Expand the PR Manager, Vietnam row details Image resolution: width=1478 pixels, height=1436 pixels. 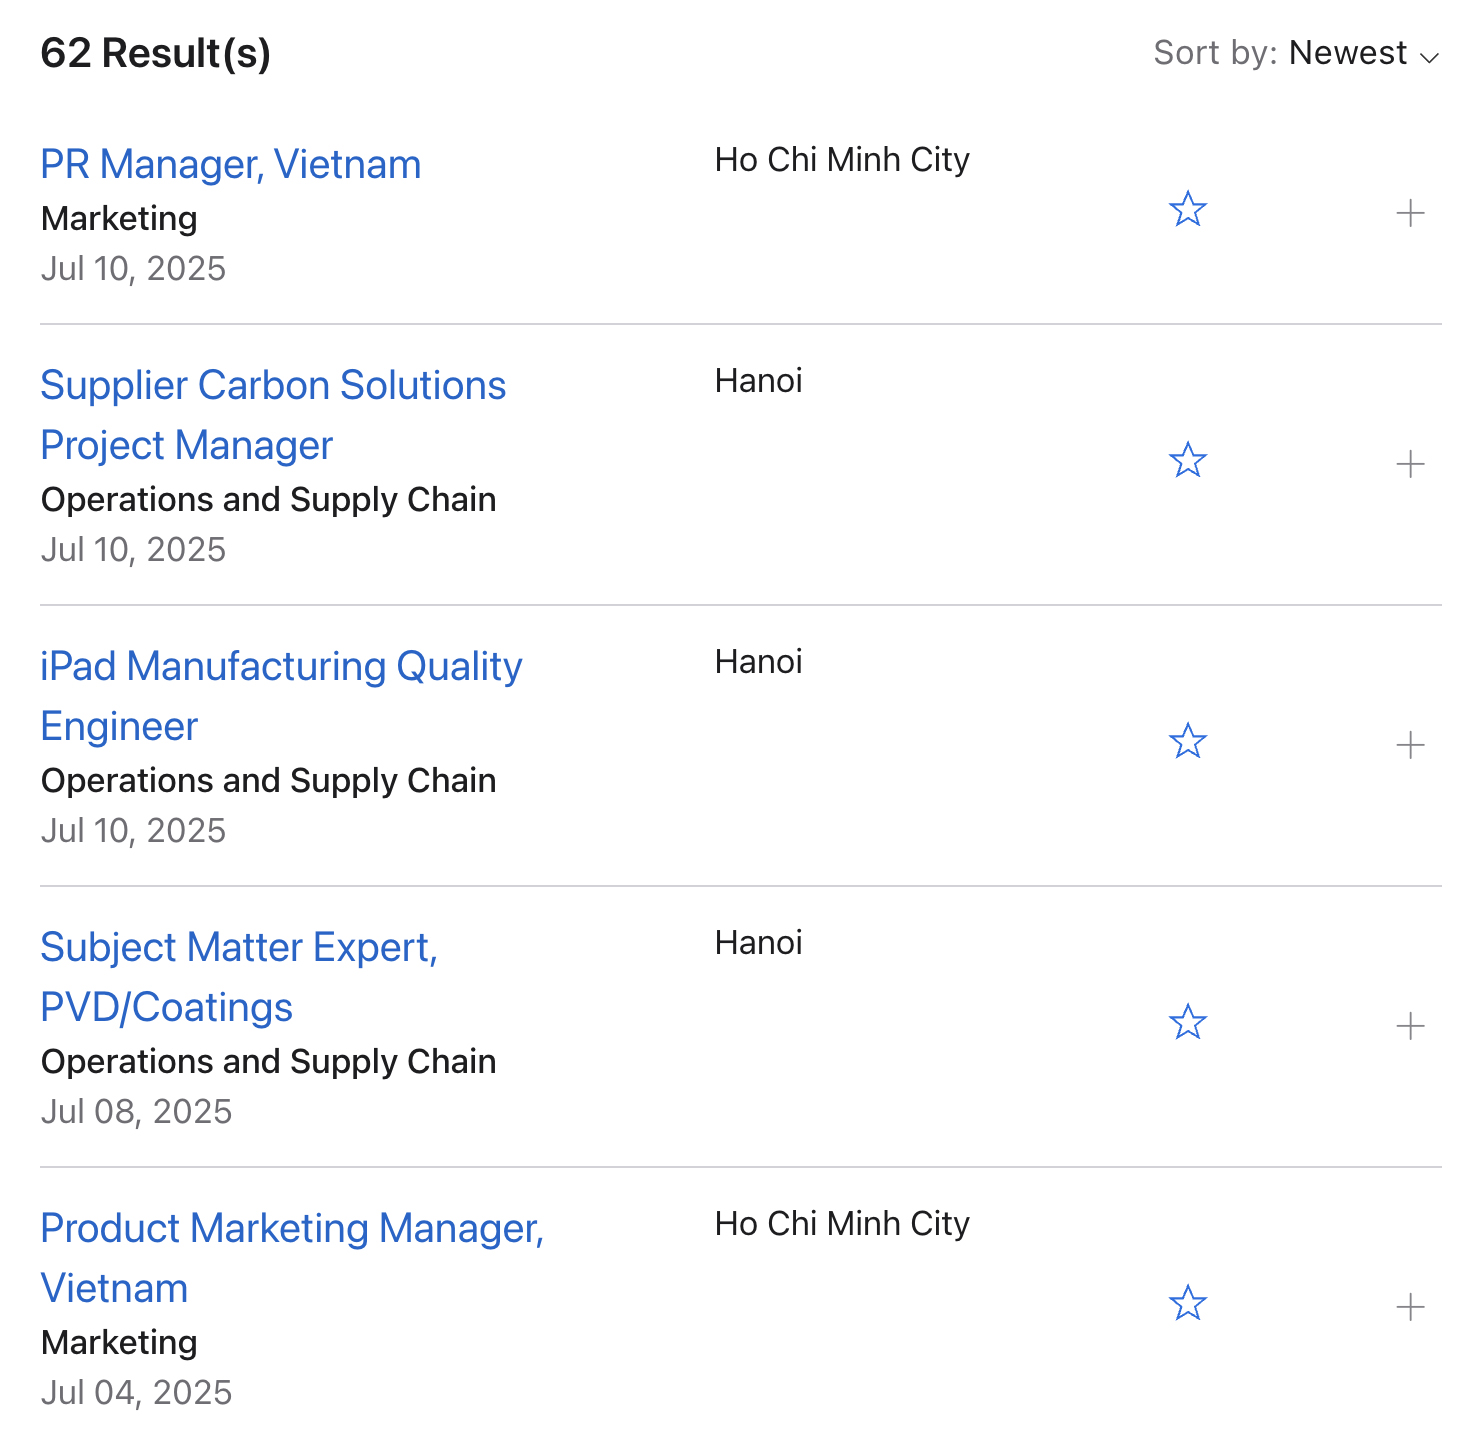pos(1410,213)
